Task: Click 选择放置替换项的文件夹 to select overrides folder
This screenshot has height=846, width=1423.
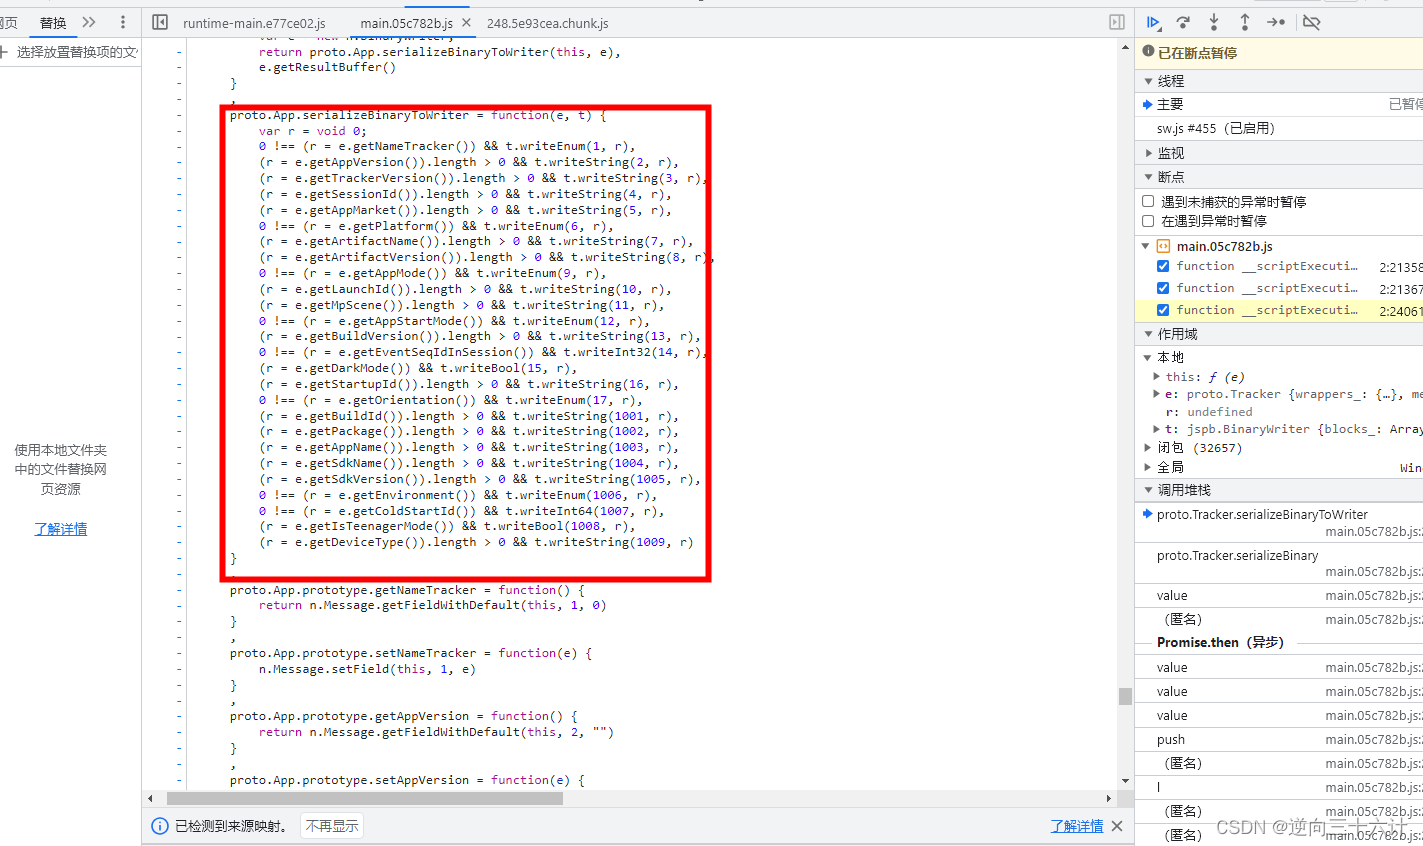Action: (77, 52)
